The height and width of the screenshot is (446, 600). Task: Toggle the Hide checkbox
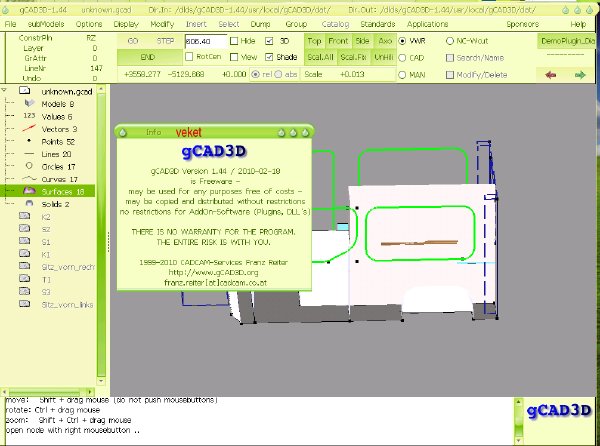tap(234, 41)
